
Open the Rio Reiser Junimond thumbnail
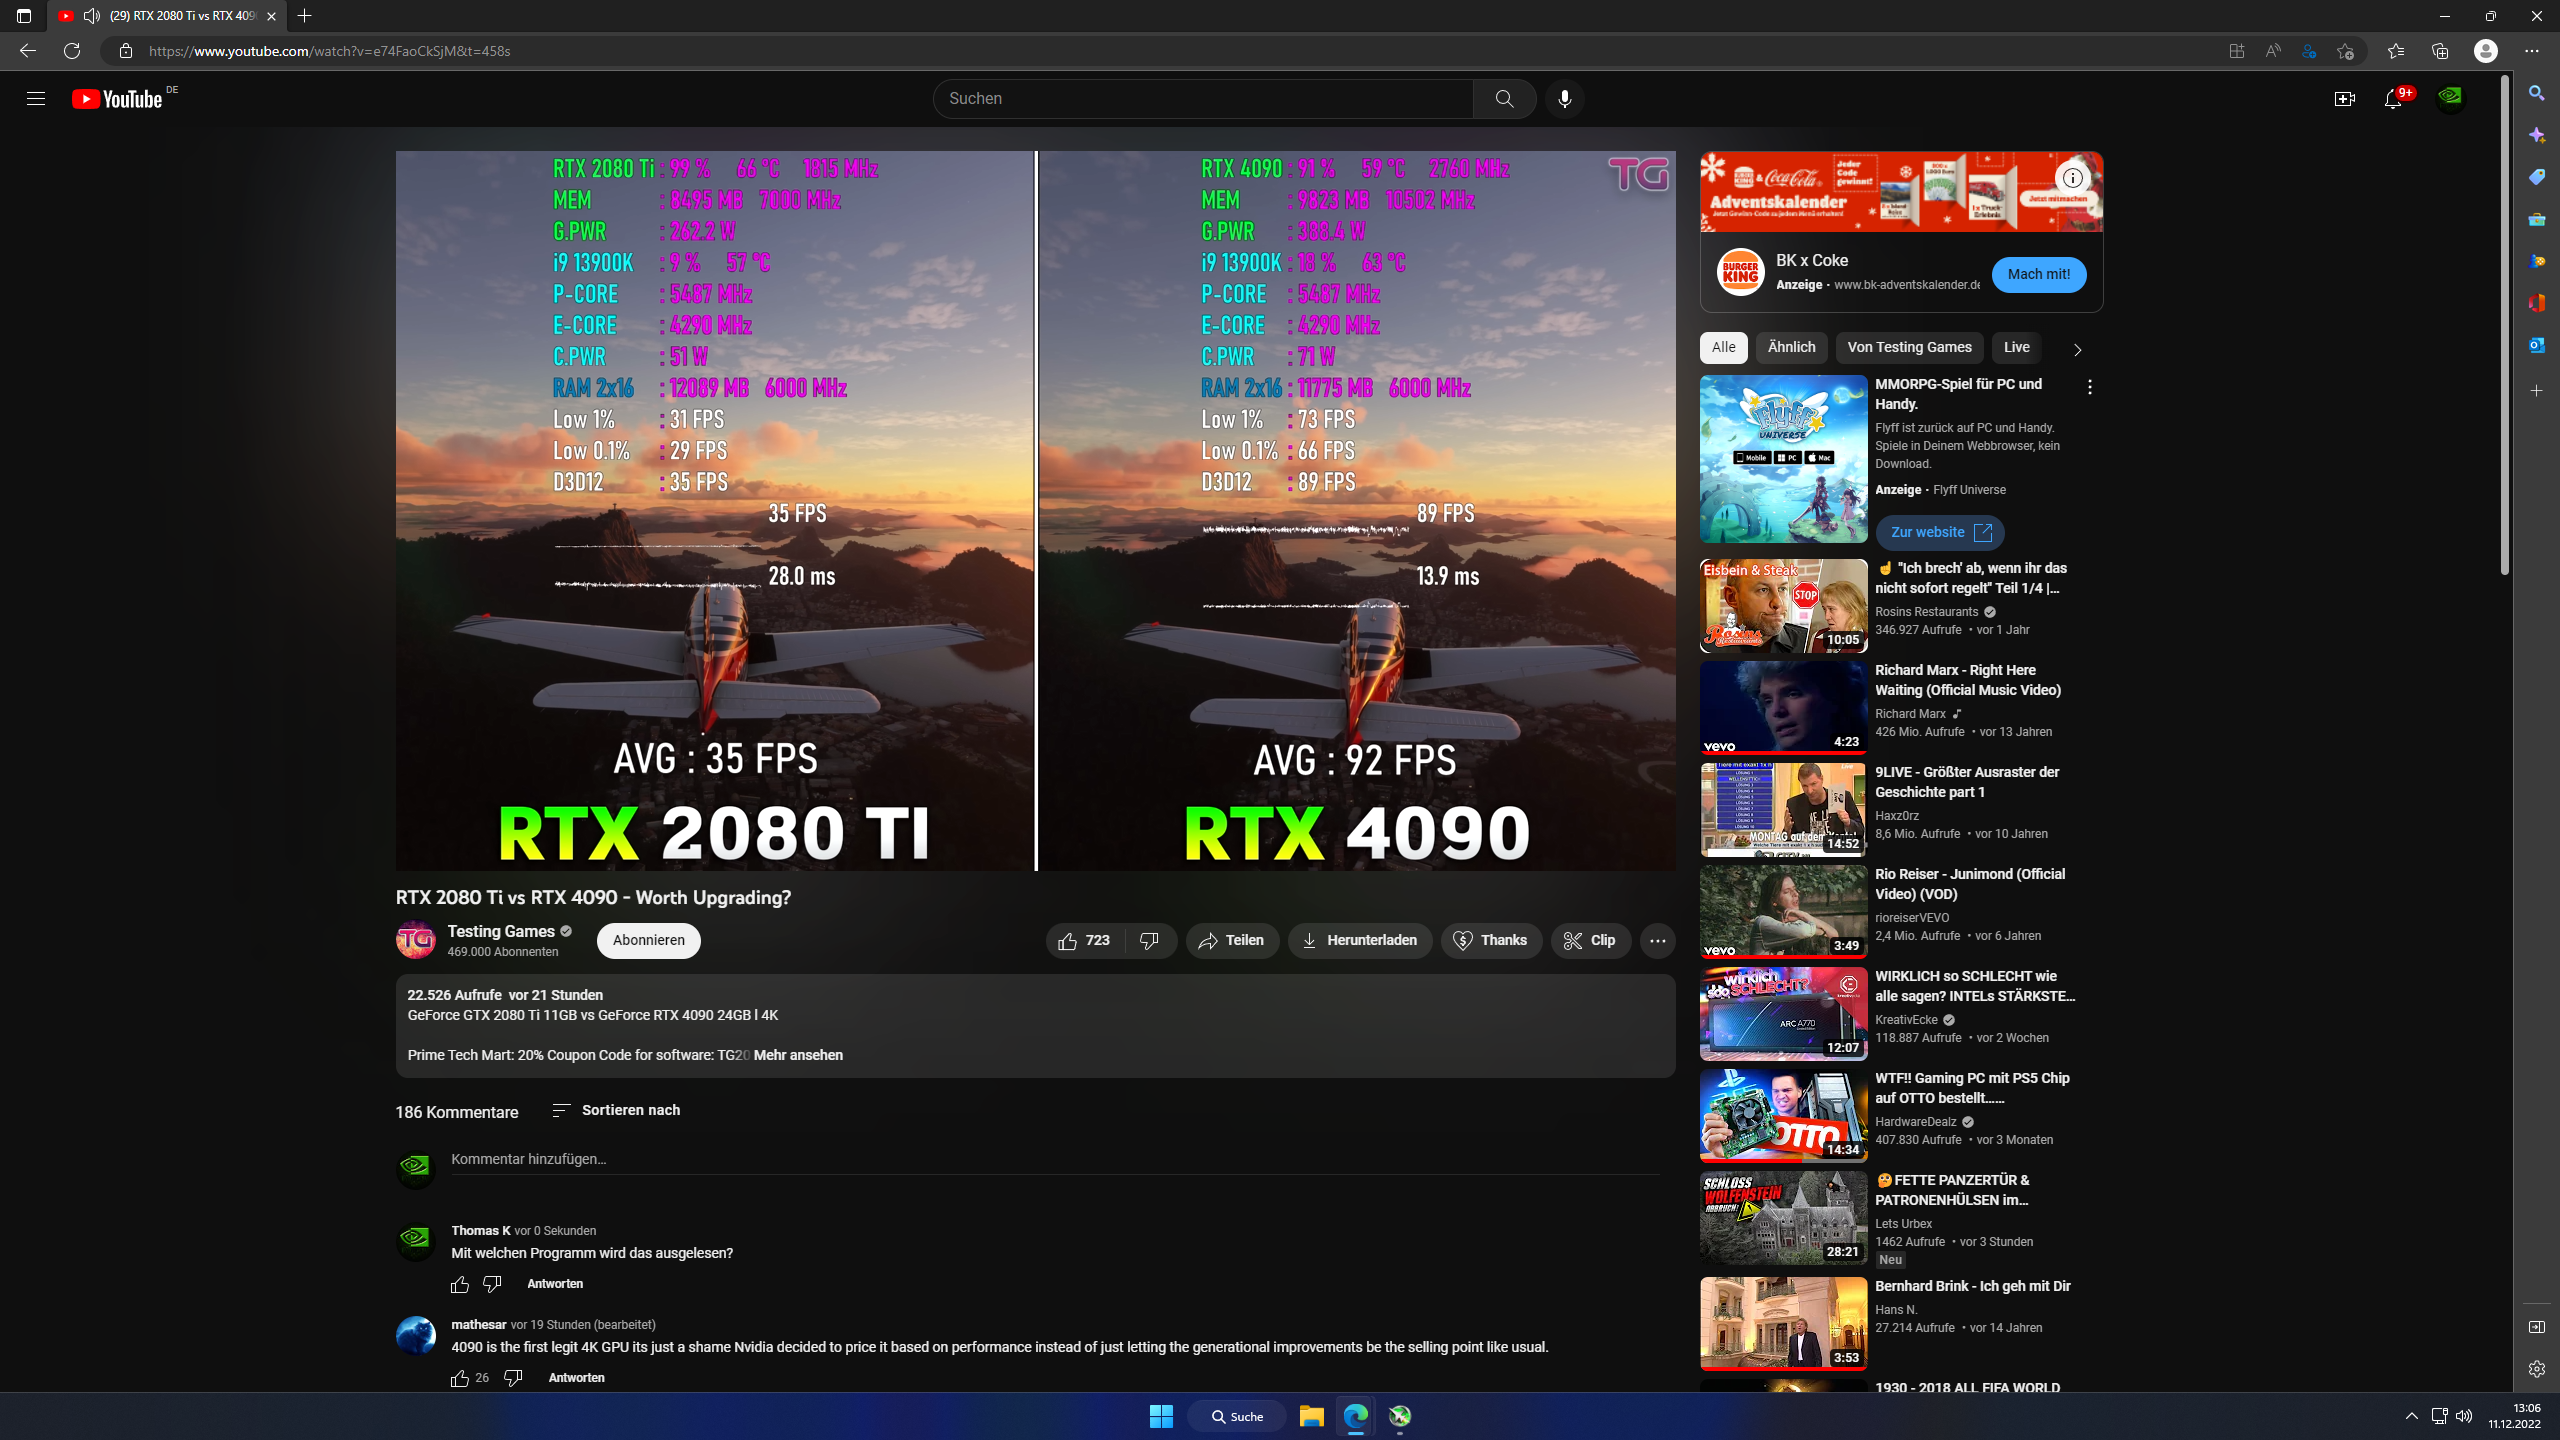pos(1783,911)
